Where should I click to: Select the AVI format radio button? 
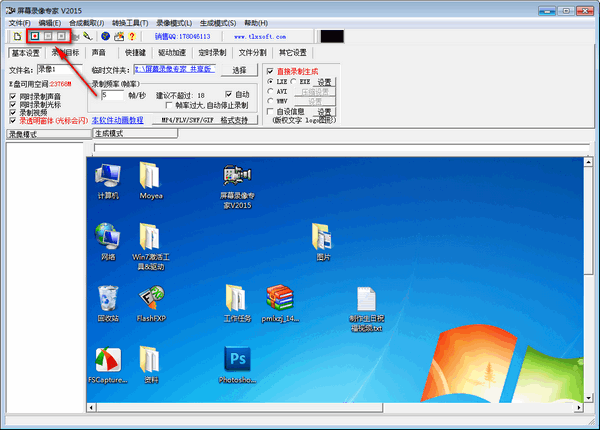coord(270,91)
